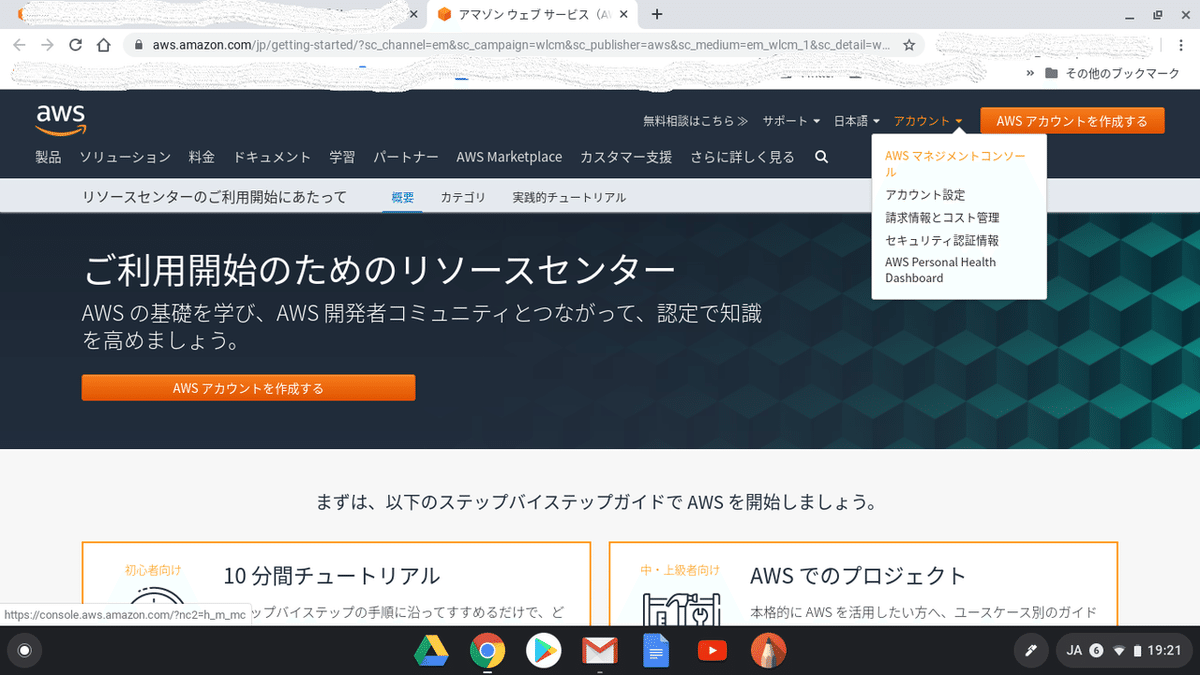This screenshot has width=1200, height=675.
Task: Open the 無料相談はこちら link
Action: 695,120
